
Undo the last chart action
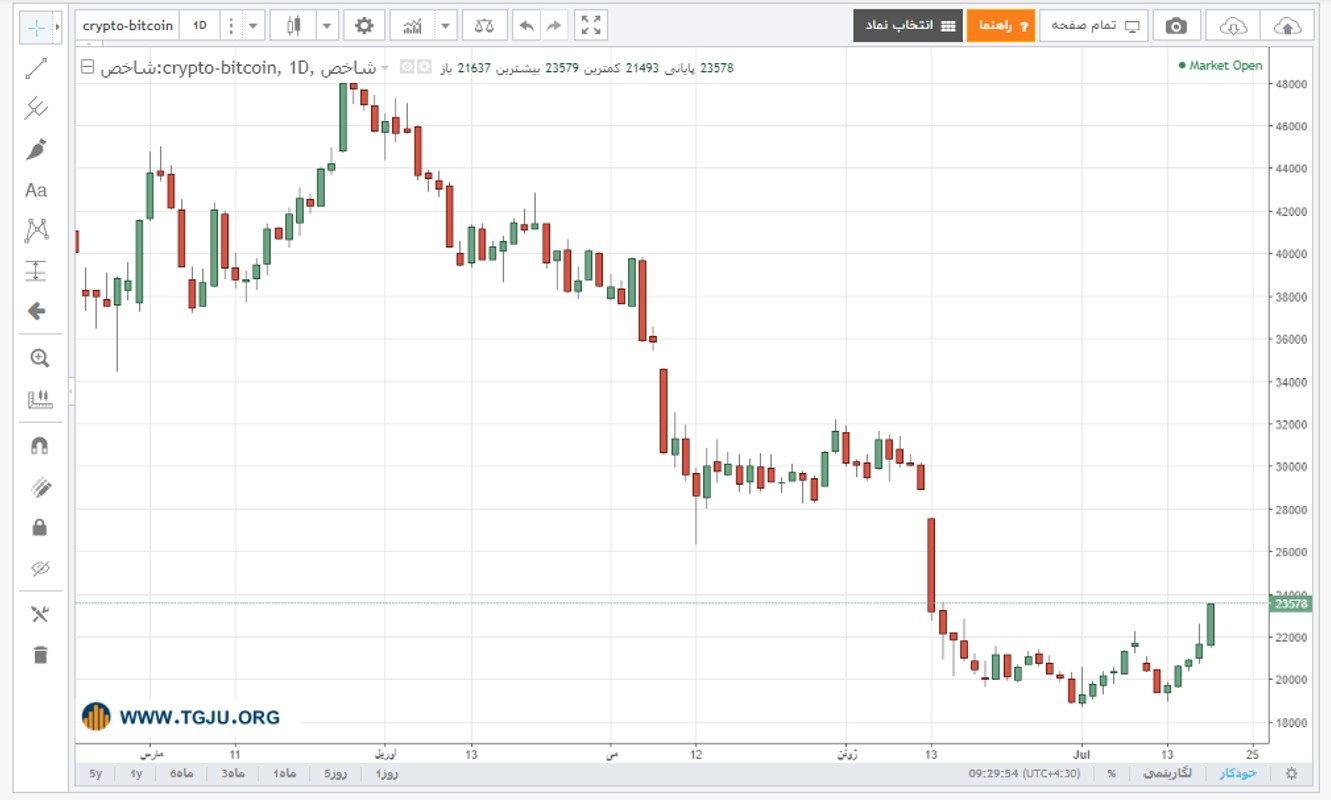pyautogui.click(x=526, y=26)
